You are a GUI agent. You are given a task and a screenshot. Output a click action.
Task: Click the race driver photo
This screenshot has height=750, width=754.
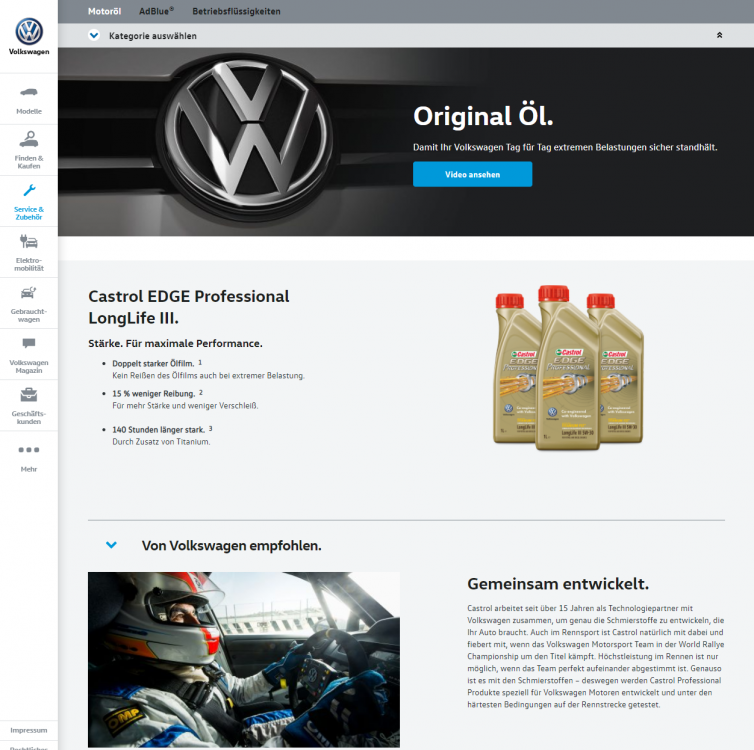coord(243,658)
